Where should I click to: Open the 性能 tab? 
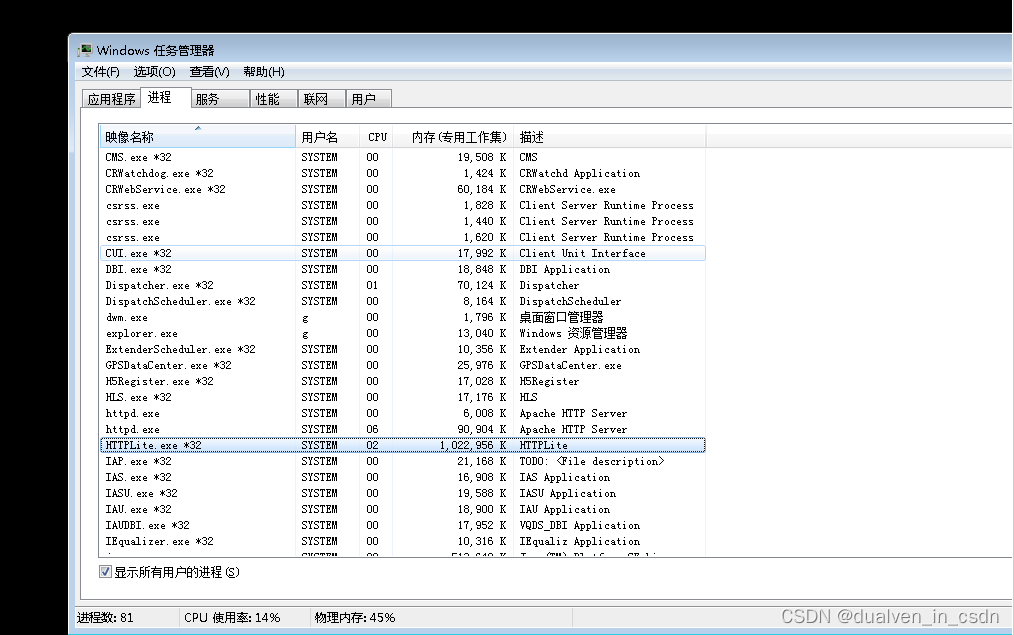pos(274,99)
